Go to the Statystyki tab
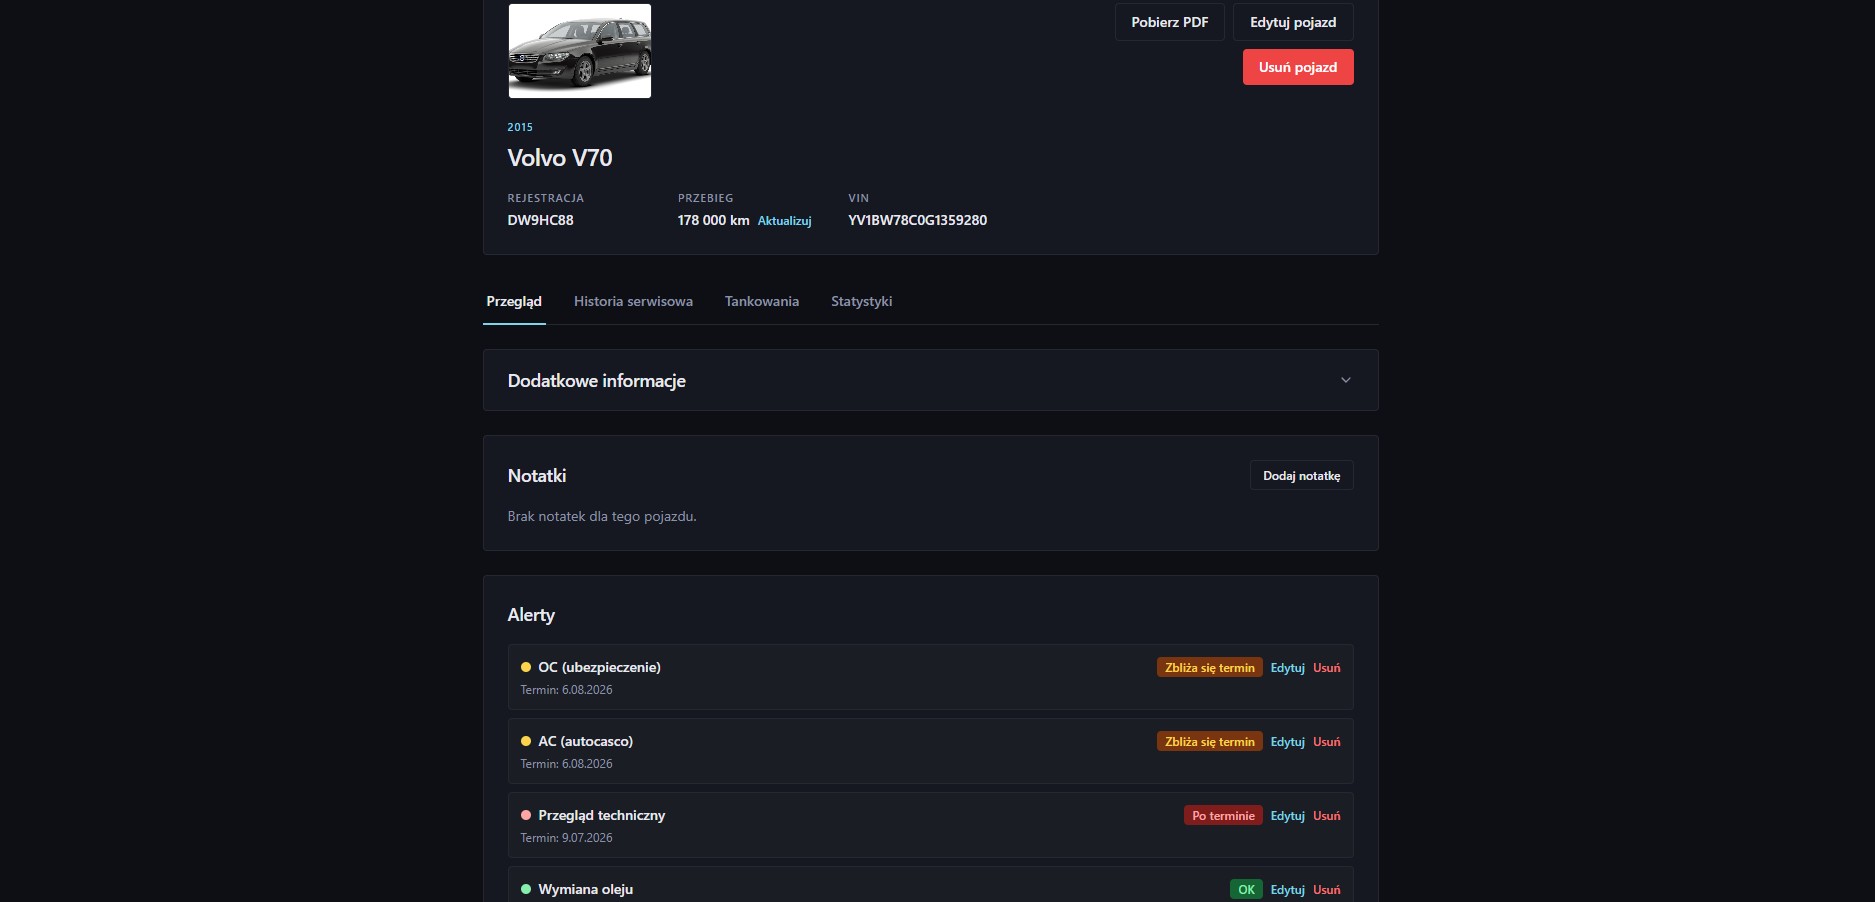 pos(861,301)
